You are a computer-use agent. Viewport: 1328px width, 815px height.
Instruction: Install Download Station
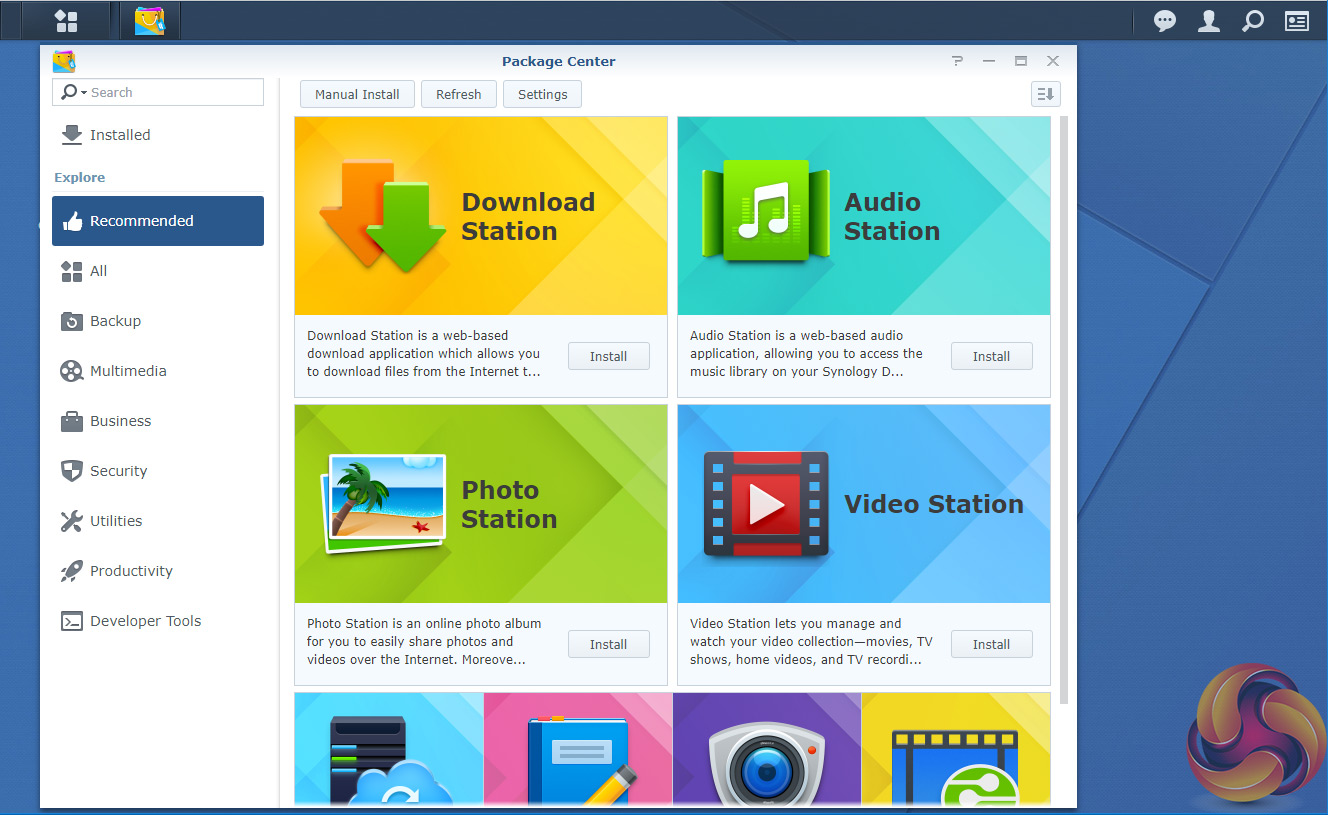point(608,356)
